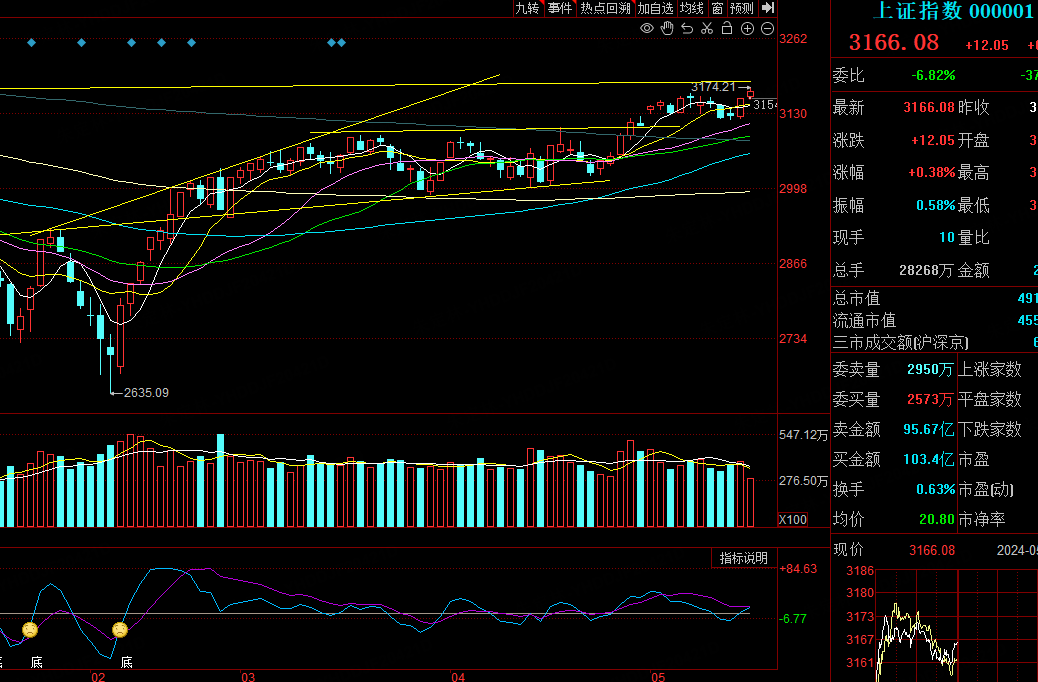This screenshot has width=1038, height=682.
Task: Open the 事件 events tab
Action: tap(560, 8)
